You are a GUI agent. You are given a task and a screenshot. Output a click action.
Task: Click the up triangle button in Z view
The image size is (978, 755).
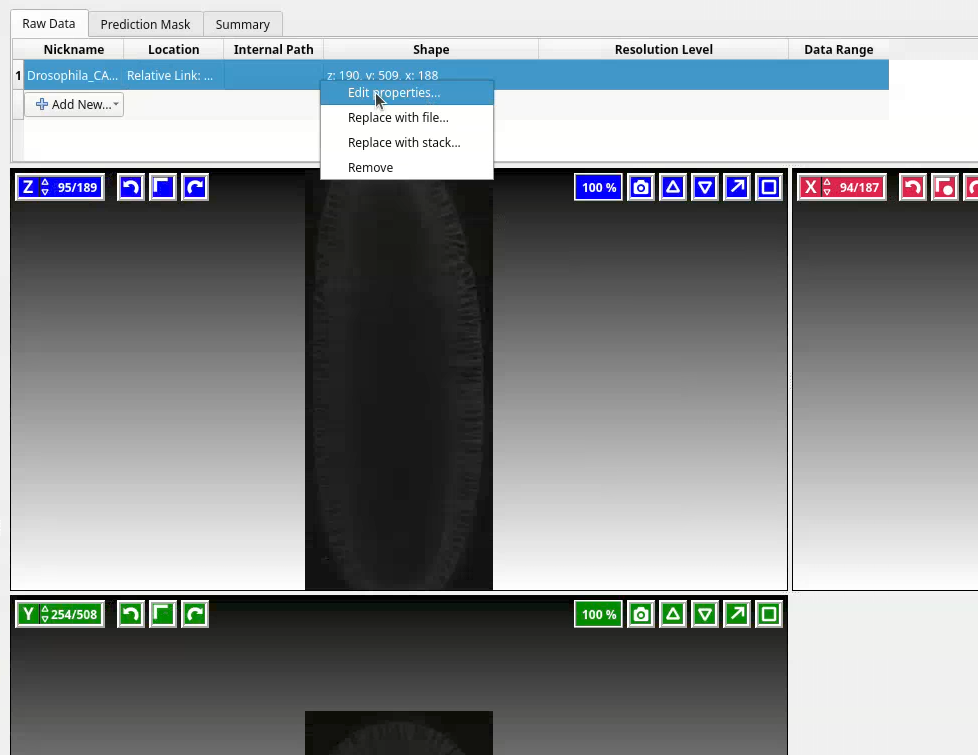click(673, 187)
